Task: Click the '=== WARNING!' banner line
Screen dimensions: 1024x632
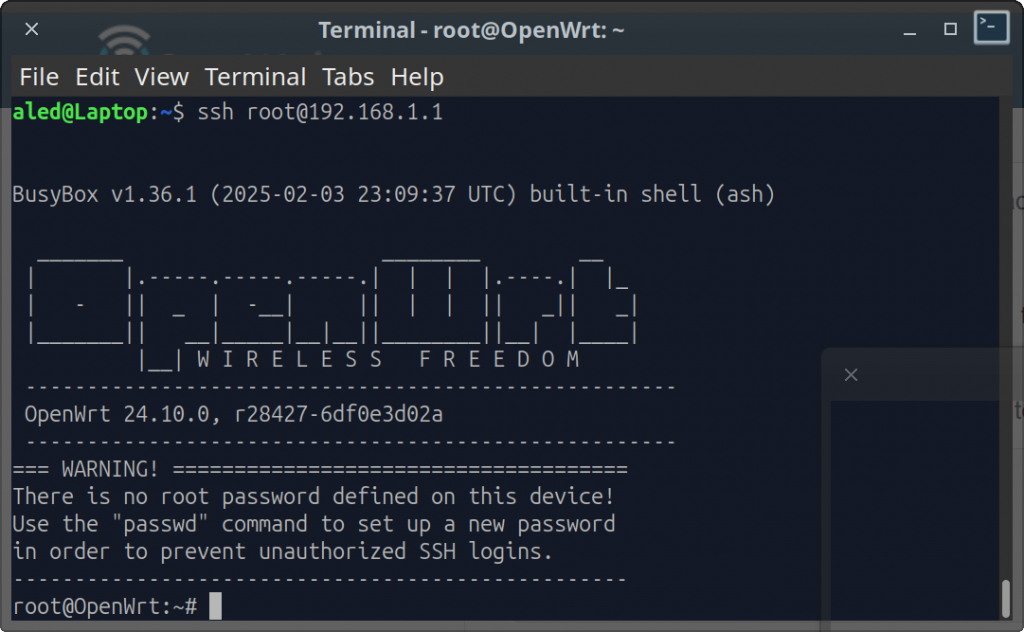Action: coord(320,469)
